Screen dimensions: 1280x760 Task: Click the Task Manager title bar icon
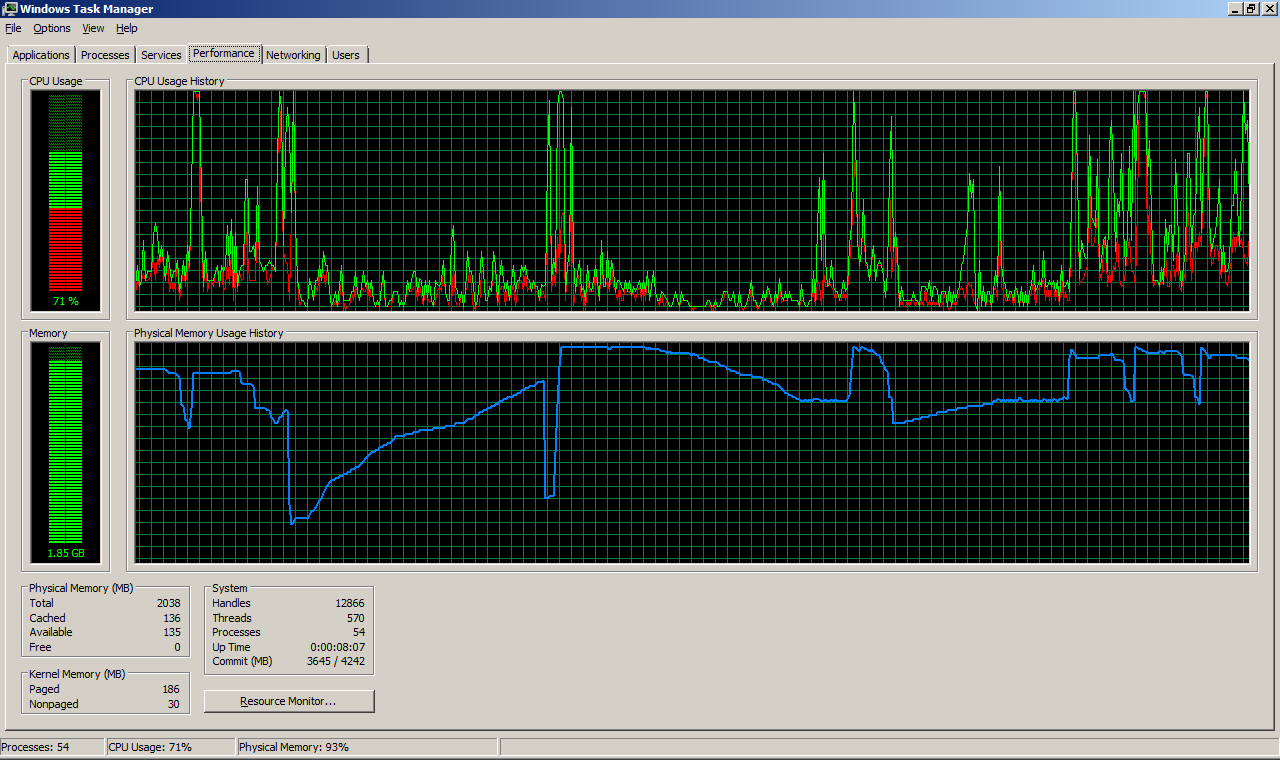[x=10, y=9]
